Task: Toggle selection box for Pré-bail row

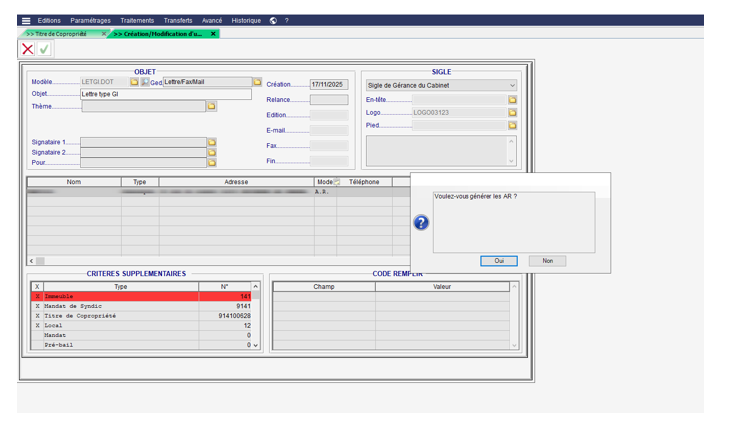Action: [37, 345]
